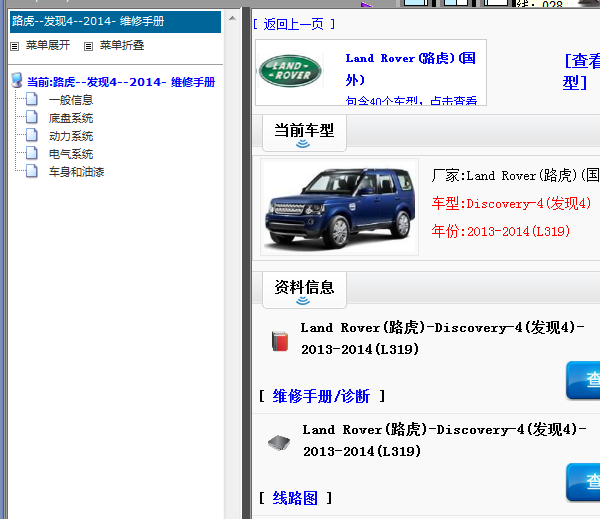Screen dimensions: 600x519
Task: Select the root node 当前:路虎--发现4--2014- 维修手册
Action: coord(121,82)
